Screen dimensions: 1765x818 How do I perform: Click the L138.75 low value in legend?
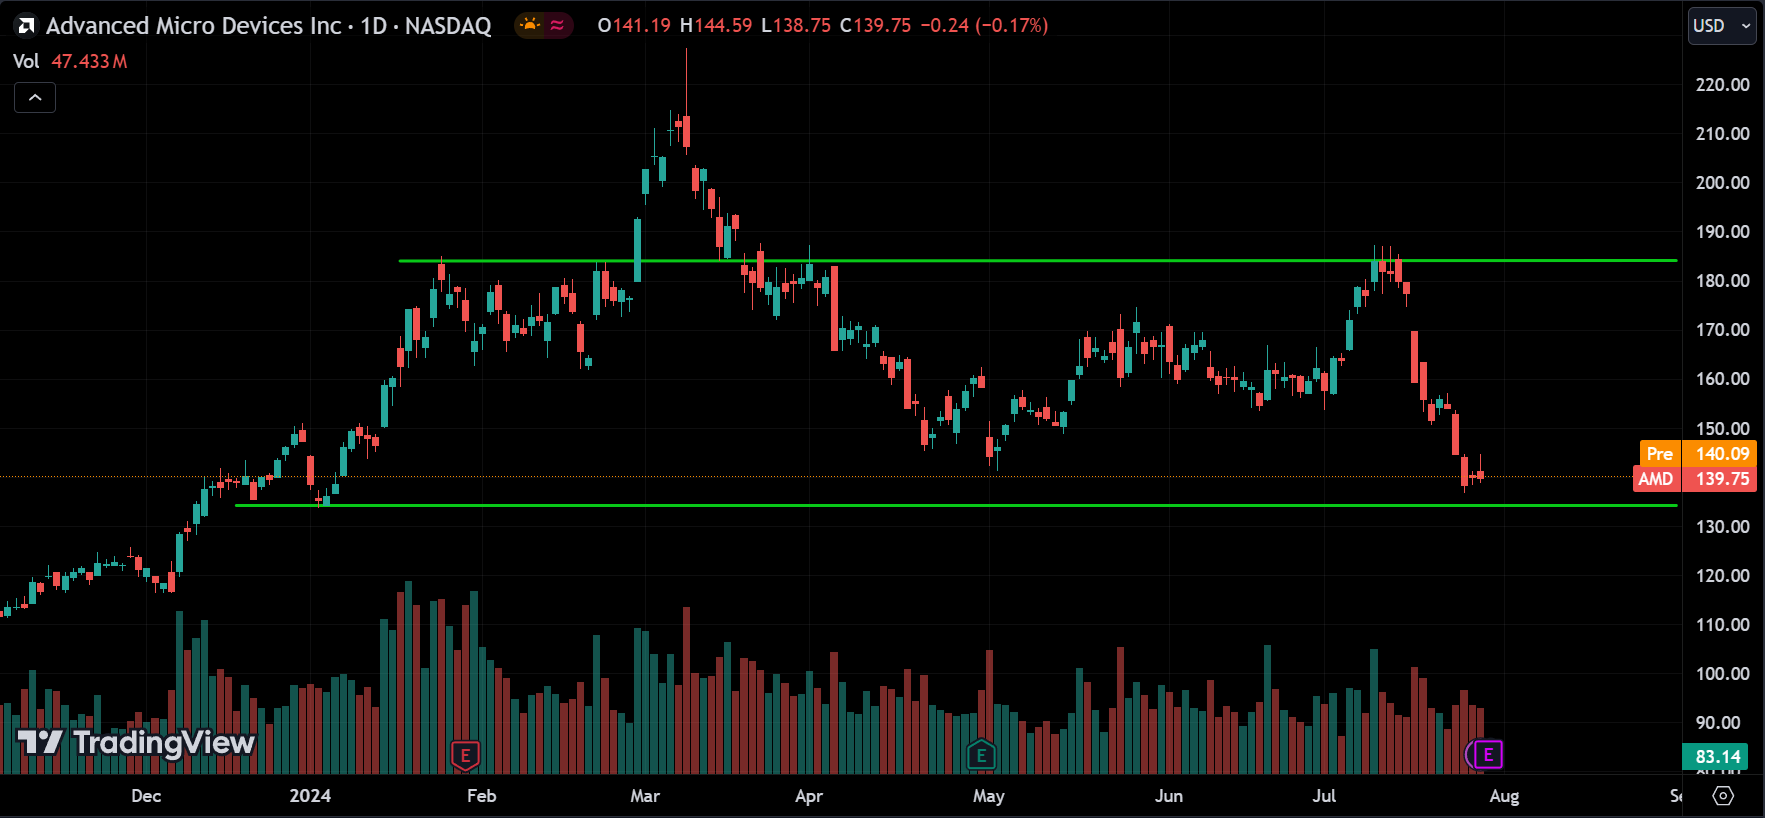point(796,26)
